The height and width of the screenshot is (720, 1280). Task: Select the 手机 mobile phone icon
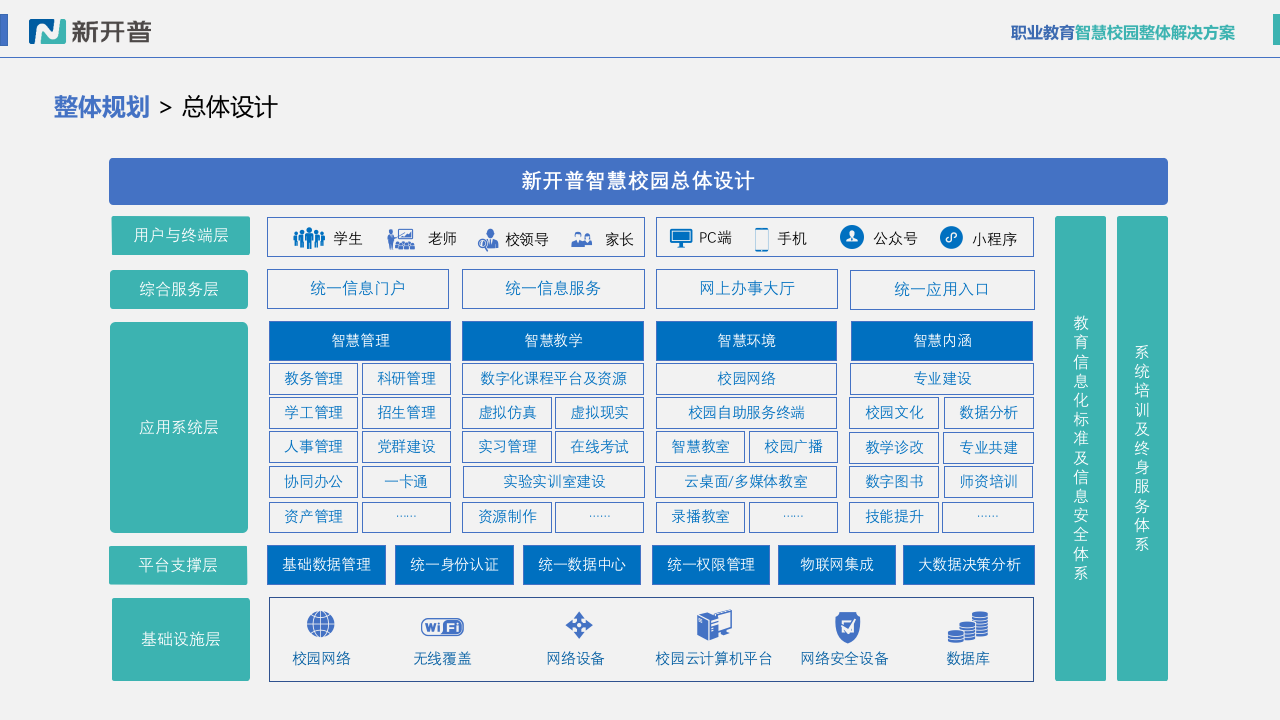coord(762,237)
